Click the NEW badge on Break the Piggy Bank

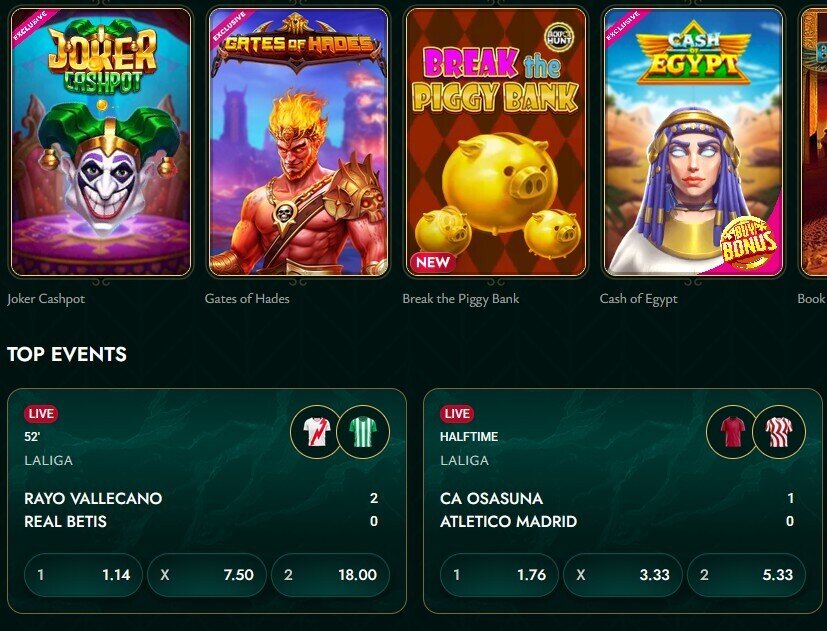(433, 262)
